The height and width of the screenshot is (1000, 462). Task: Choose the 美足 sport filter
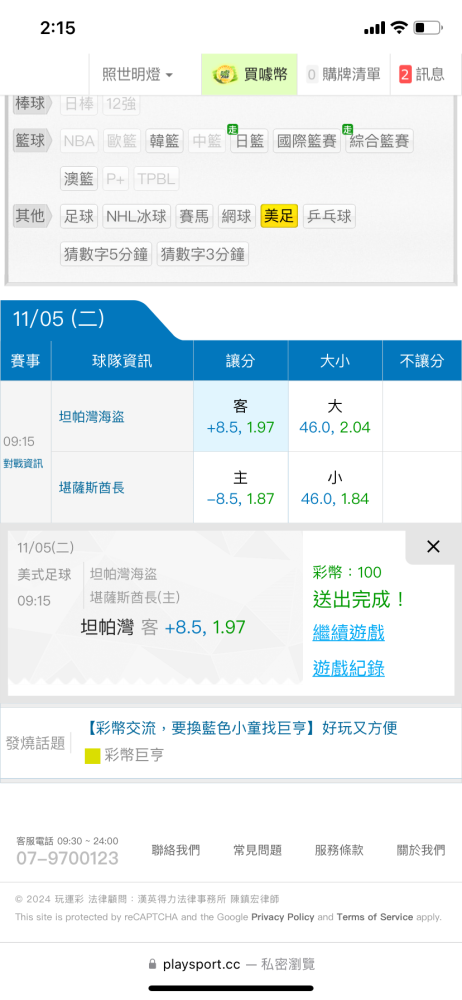(279, 217)
